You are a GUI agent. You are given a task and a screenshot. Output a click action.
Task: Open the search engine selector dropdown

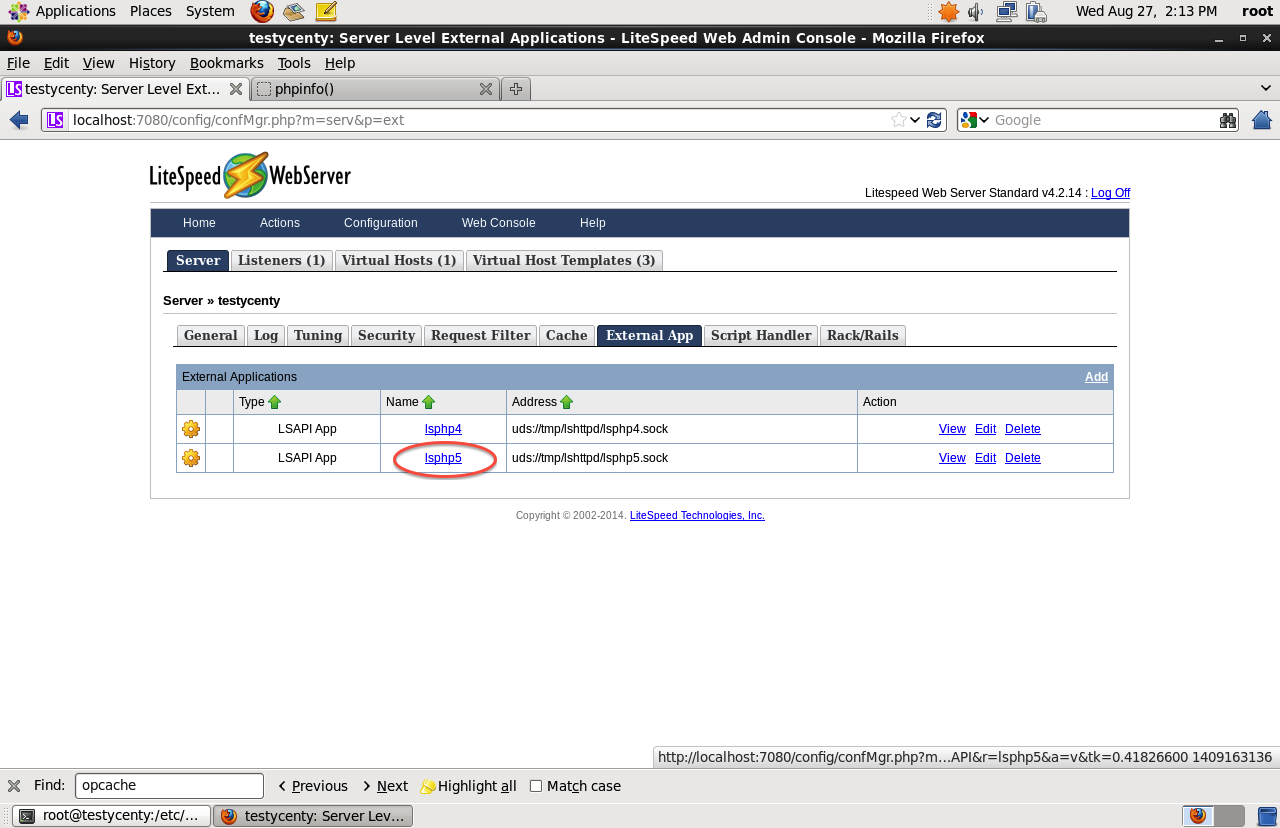[x=975, y=120]
